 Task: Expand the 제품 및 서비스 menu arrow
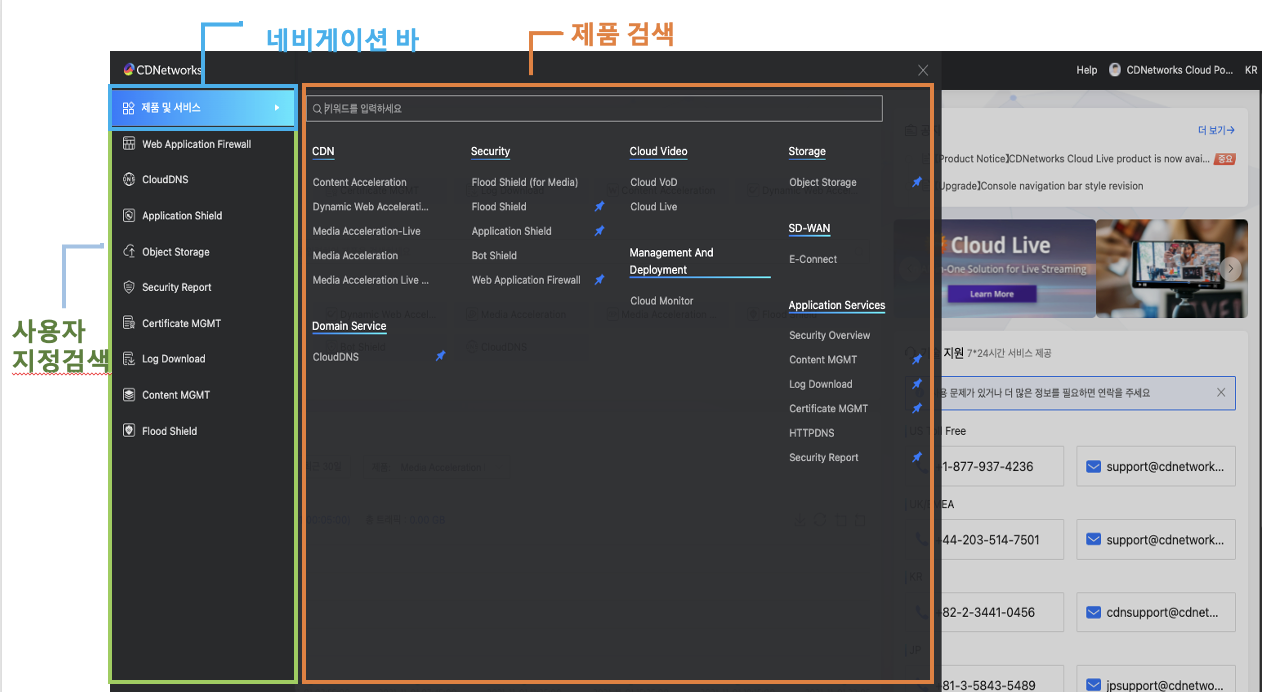(277, 108)
